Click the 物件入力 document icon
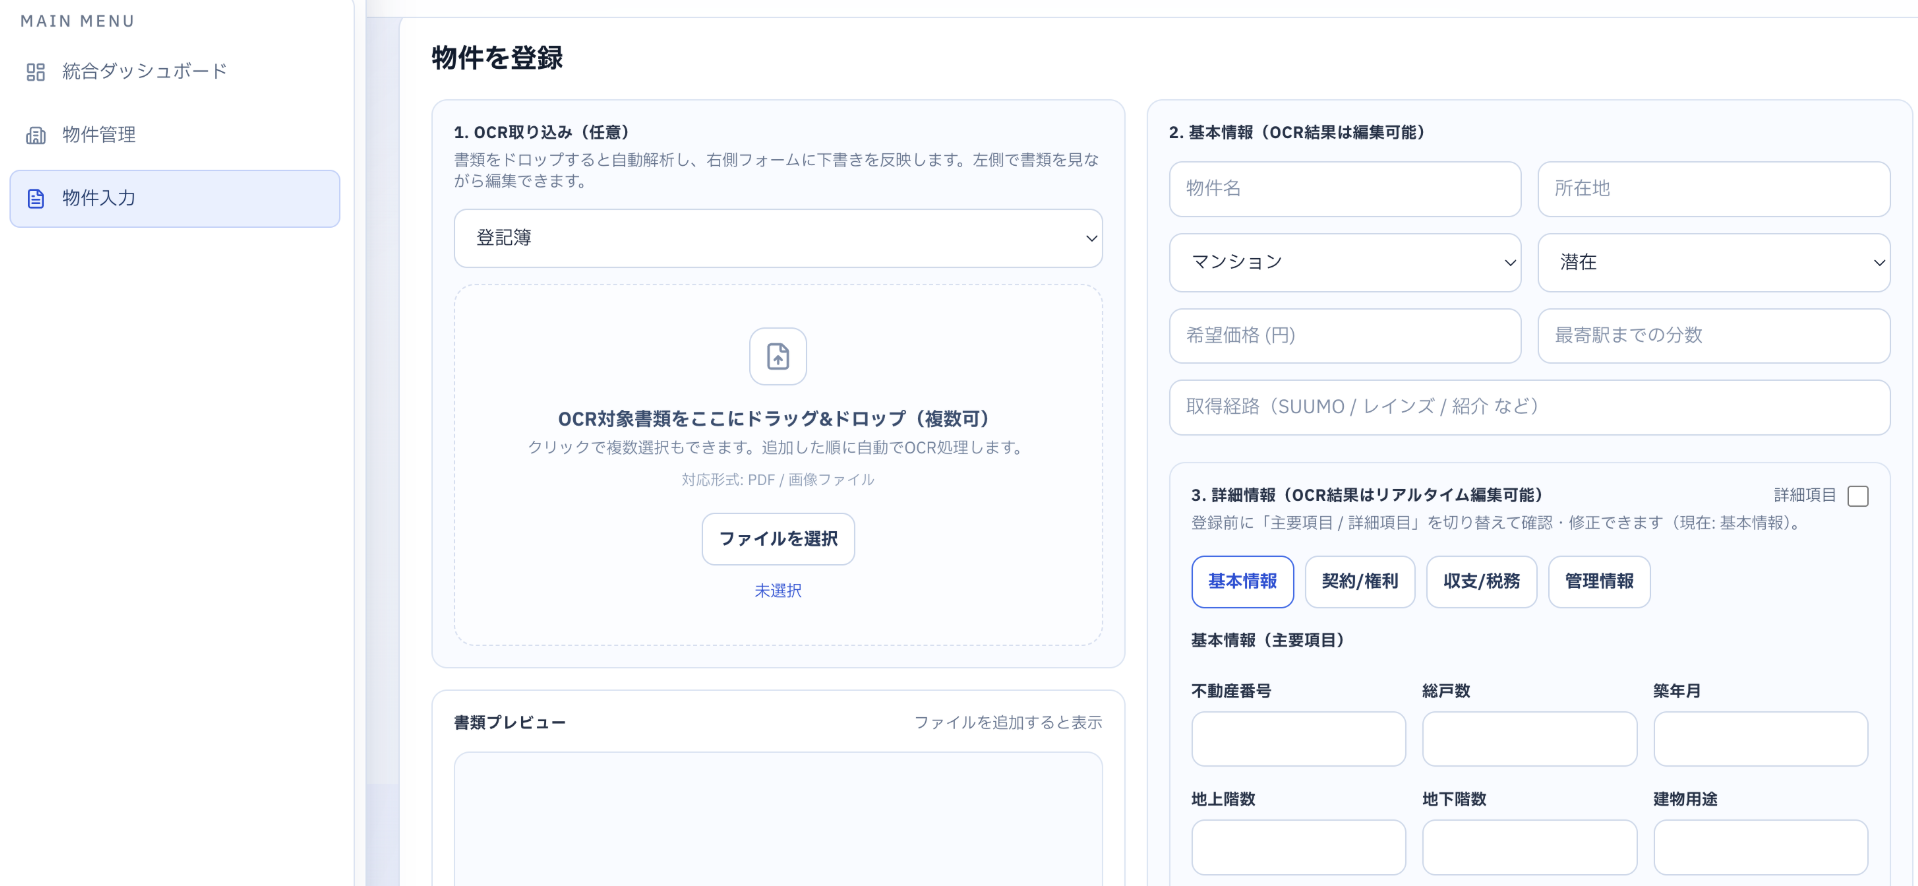 (x=36, y=198)
